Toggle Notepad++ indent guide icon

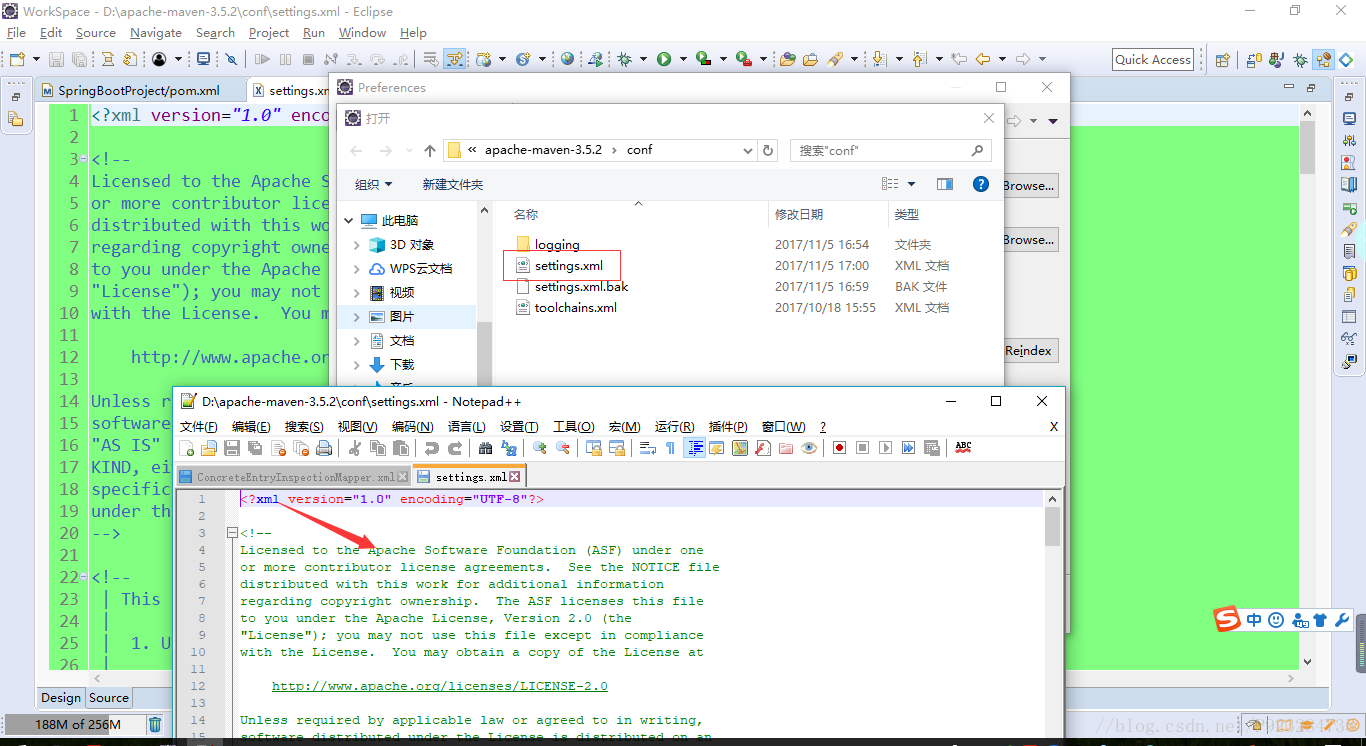pos(694,448)
